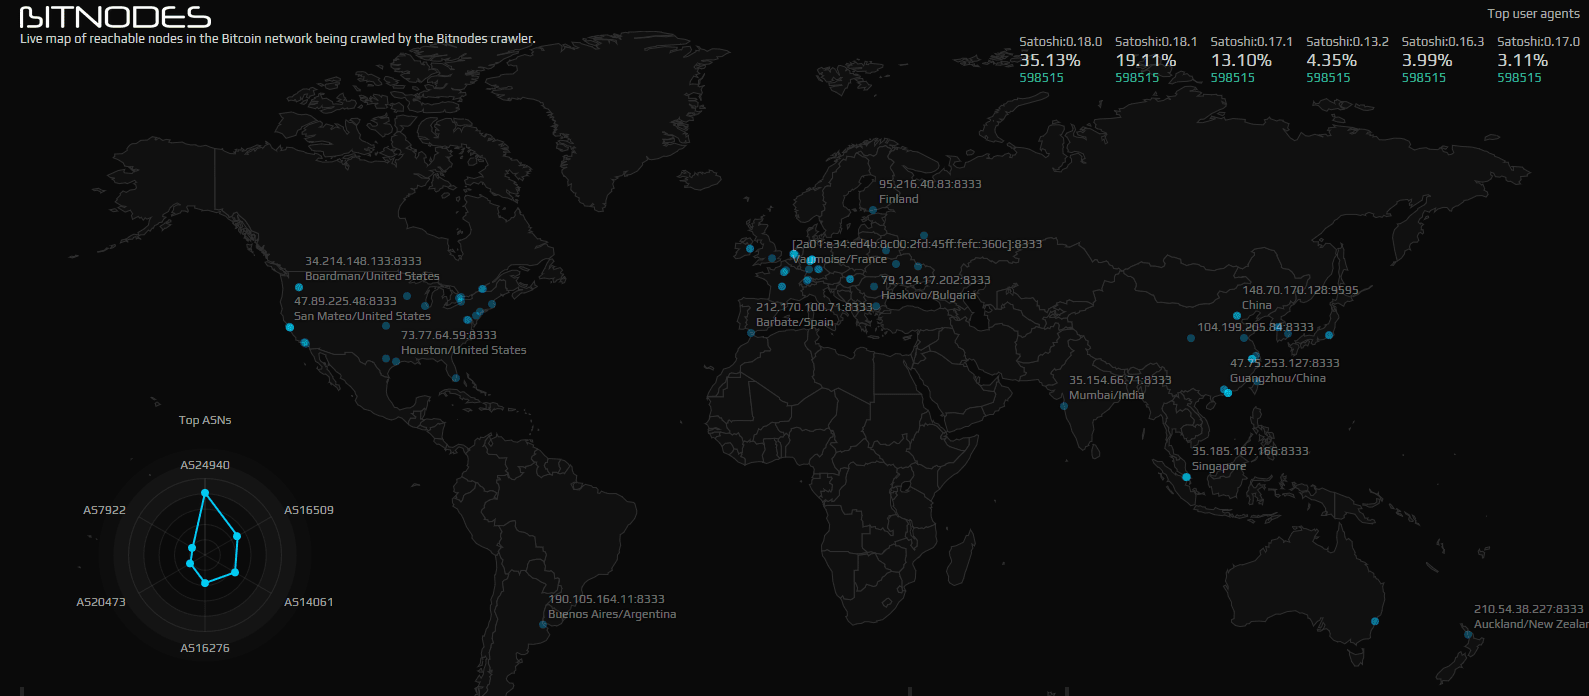Viewport: 1589px width, 696px height.
Task: Click node label 47.89.225.48:8333 San Mateo
Action: pyautogui.click(x=362, y=308)
